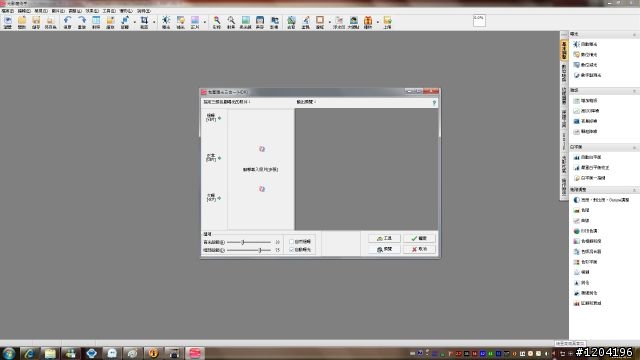This screenshot has width=640, height=360.
Task: Collapse the Exposure (曝光) section in right panel
Action: (634, 34)
